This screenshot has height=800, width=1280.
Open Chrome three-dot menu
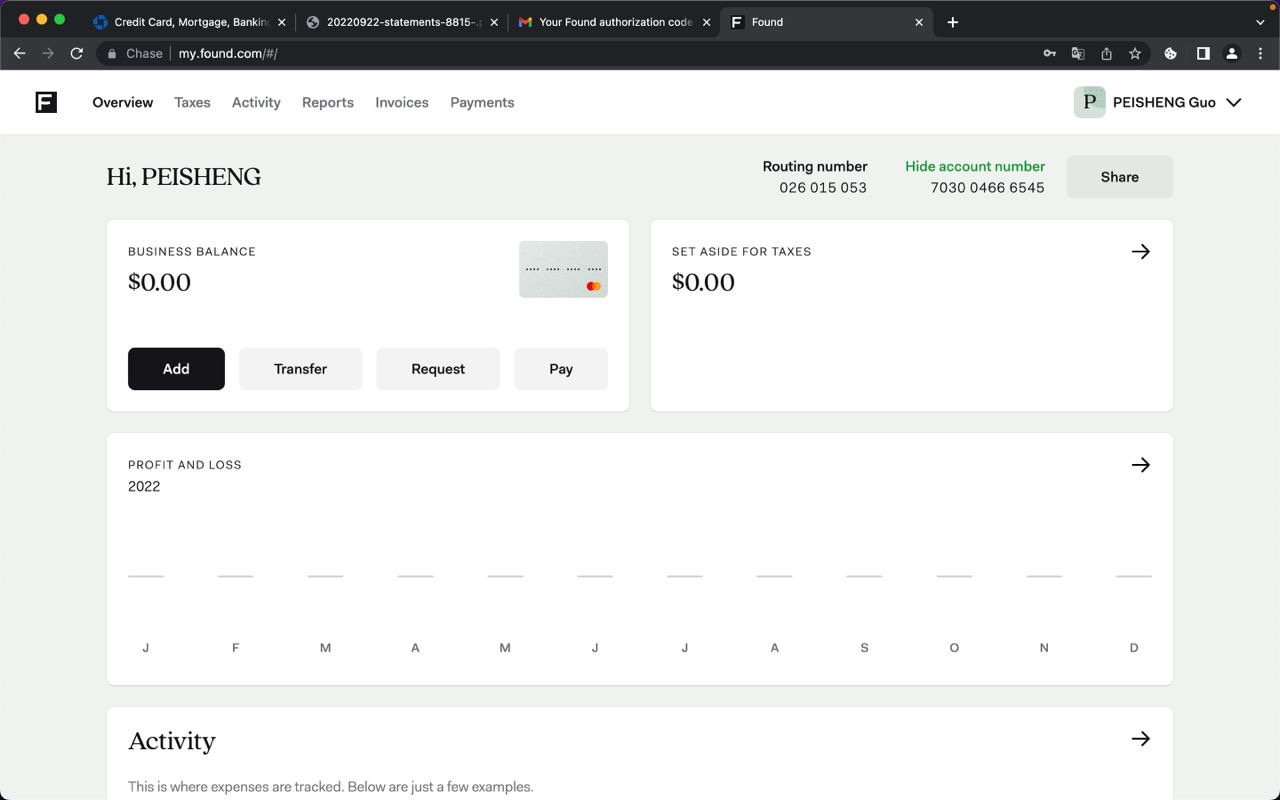tap(1260, 53)
